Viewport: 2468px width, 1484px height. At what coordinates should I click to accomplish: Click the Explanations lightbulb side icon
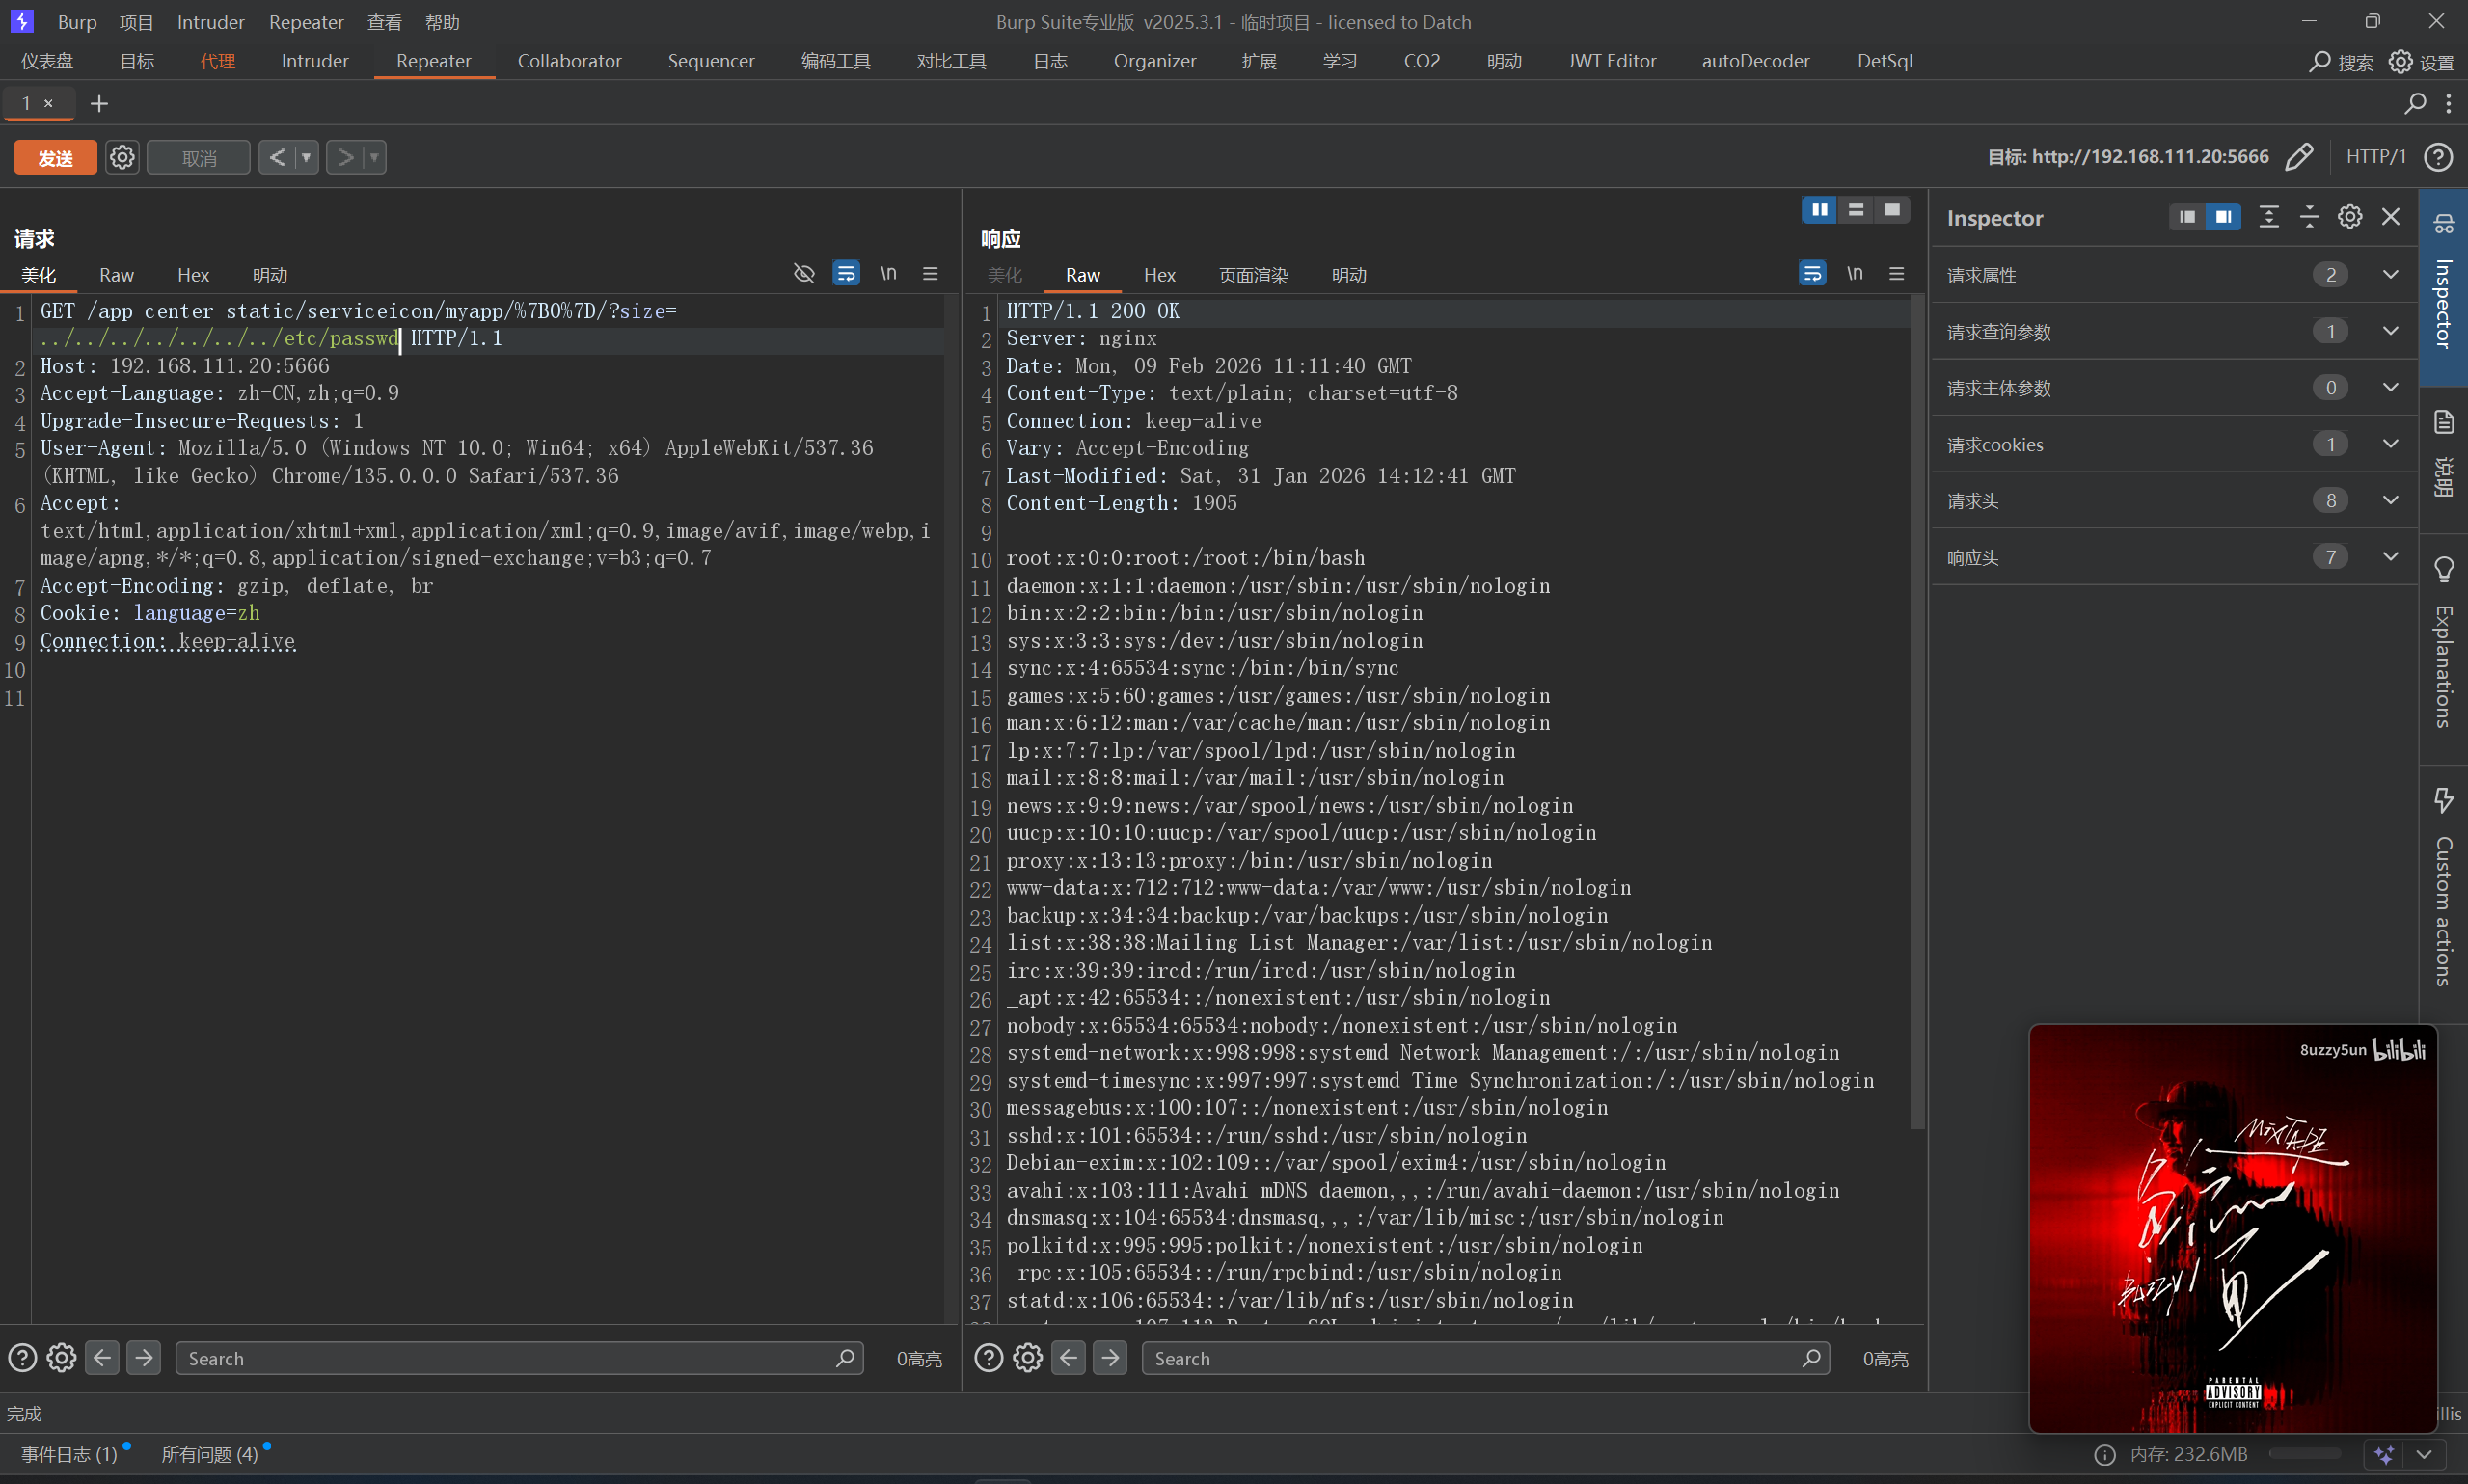pos(2443,570)
